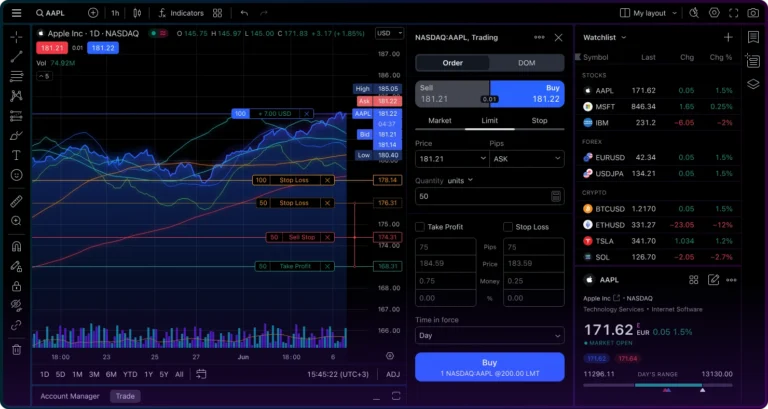Open the Time in force Day dropdown
This screenshot has width=768, height=409.
tap(490, 336)
